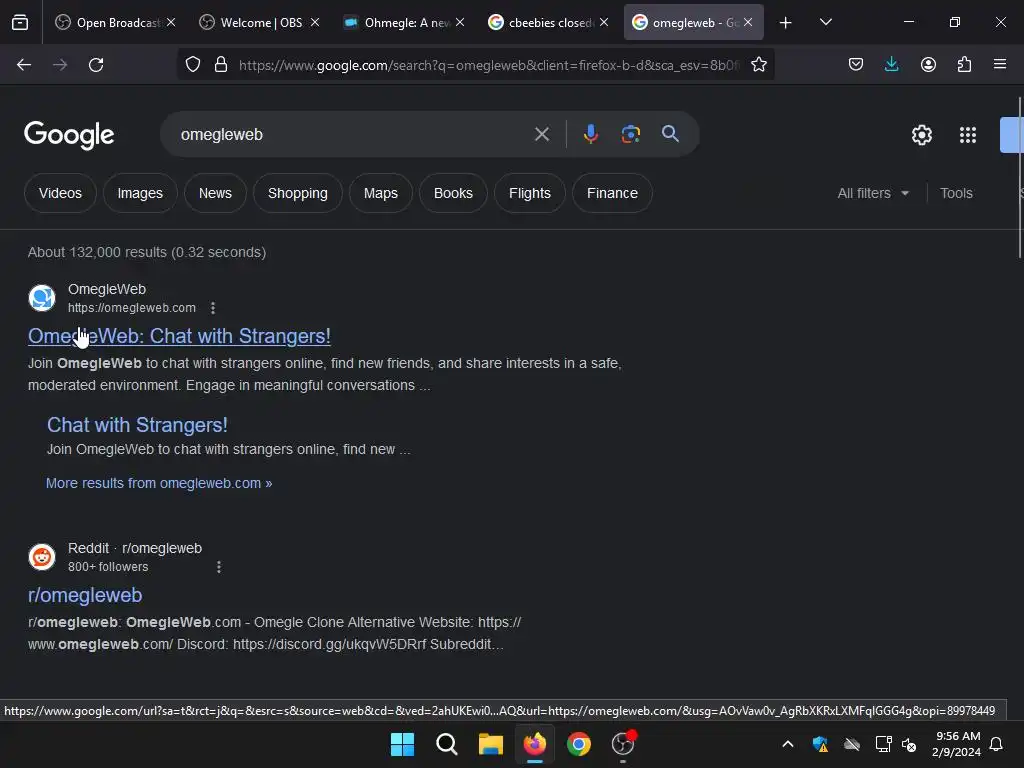
Task: Open Firefox account icon
Action: click(x=928, y=65)
